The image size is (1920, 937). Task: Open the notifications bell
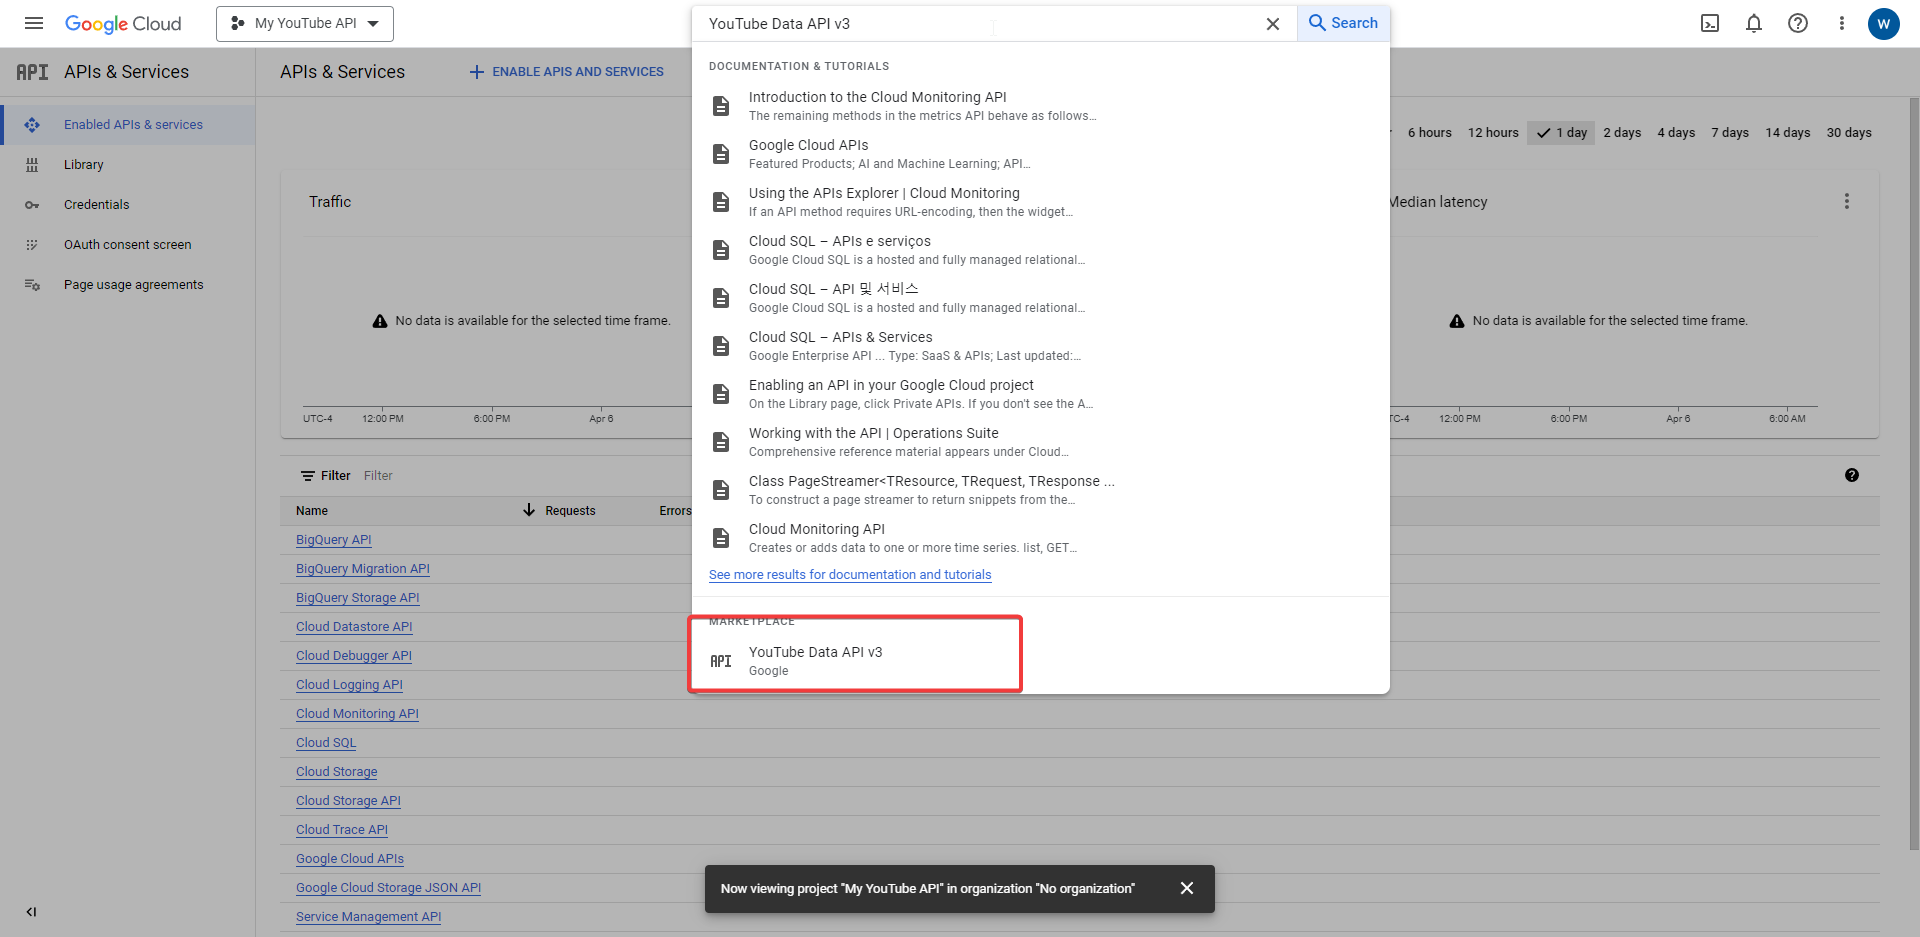[x=1754, y=23]
